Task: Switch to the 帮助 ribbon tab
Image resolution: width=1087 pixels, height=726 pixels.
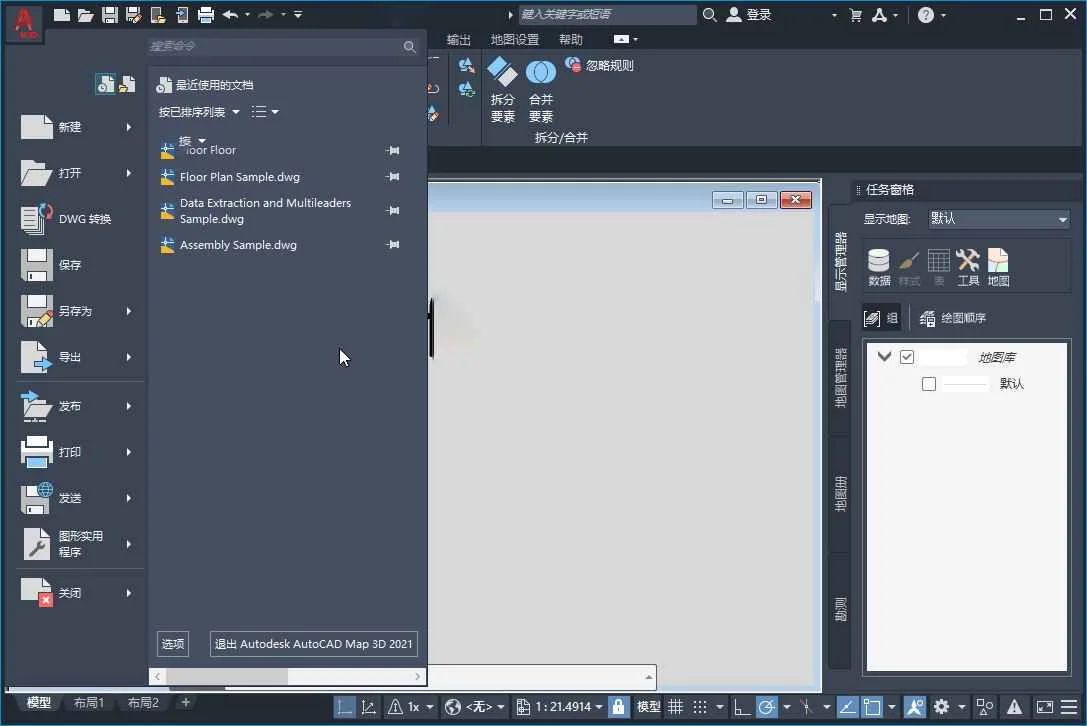Action: pyautogui.click(x=571, y=40)
